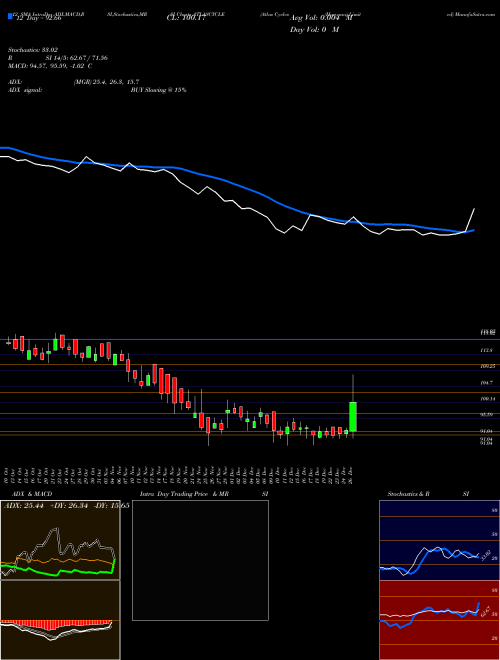Click the 113.8 price axis label

(x=487, y=350)
